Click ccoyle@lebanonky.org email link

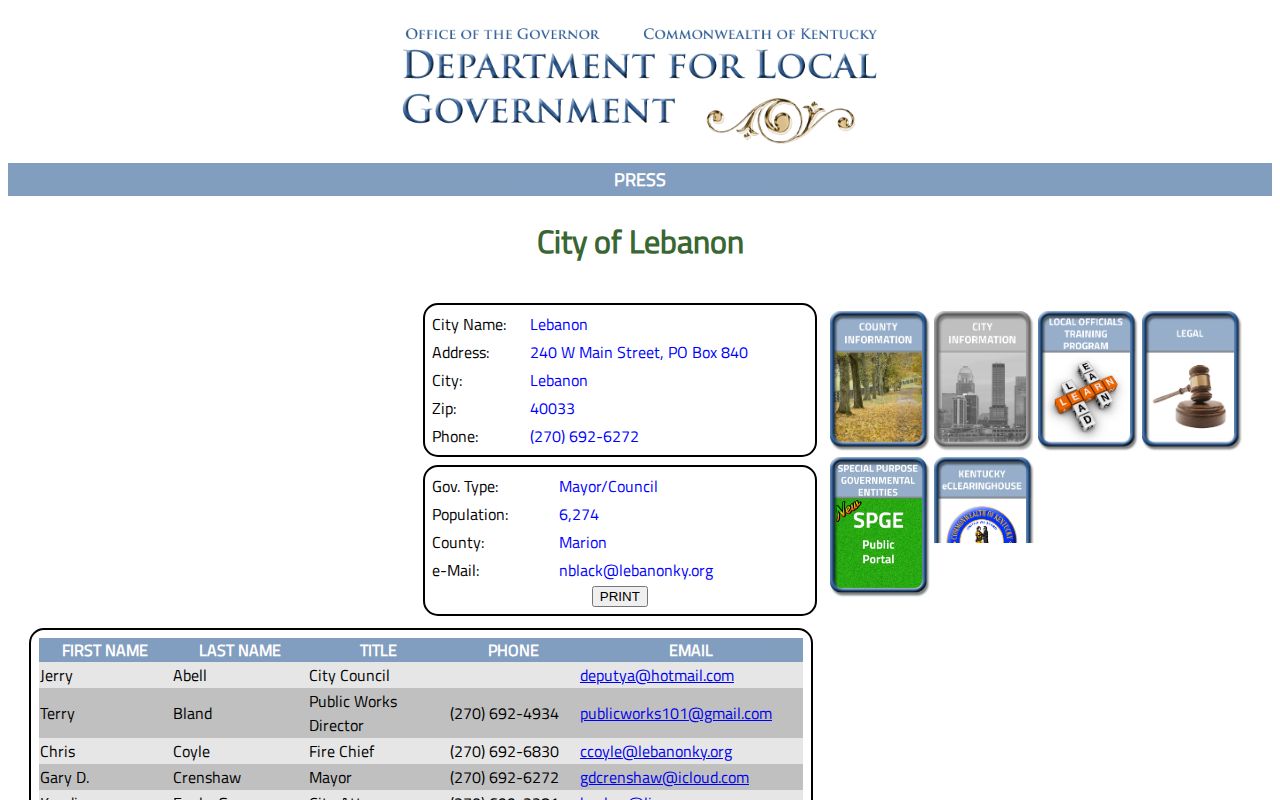pos(656,752)
